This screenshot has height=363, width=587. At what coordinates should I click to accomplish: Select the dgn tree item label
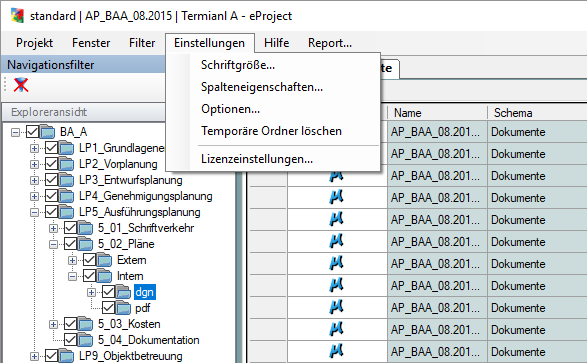(145, 292)
